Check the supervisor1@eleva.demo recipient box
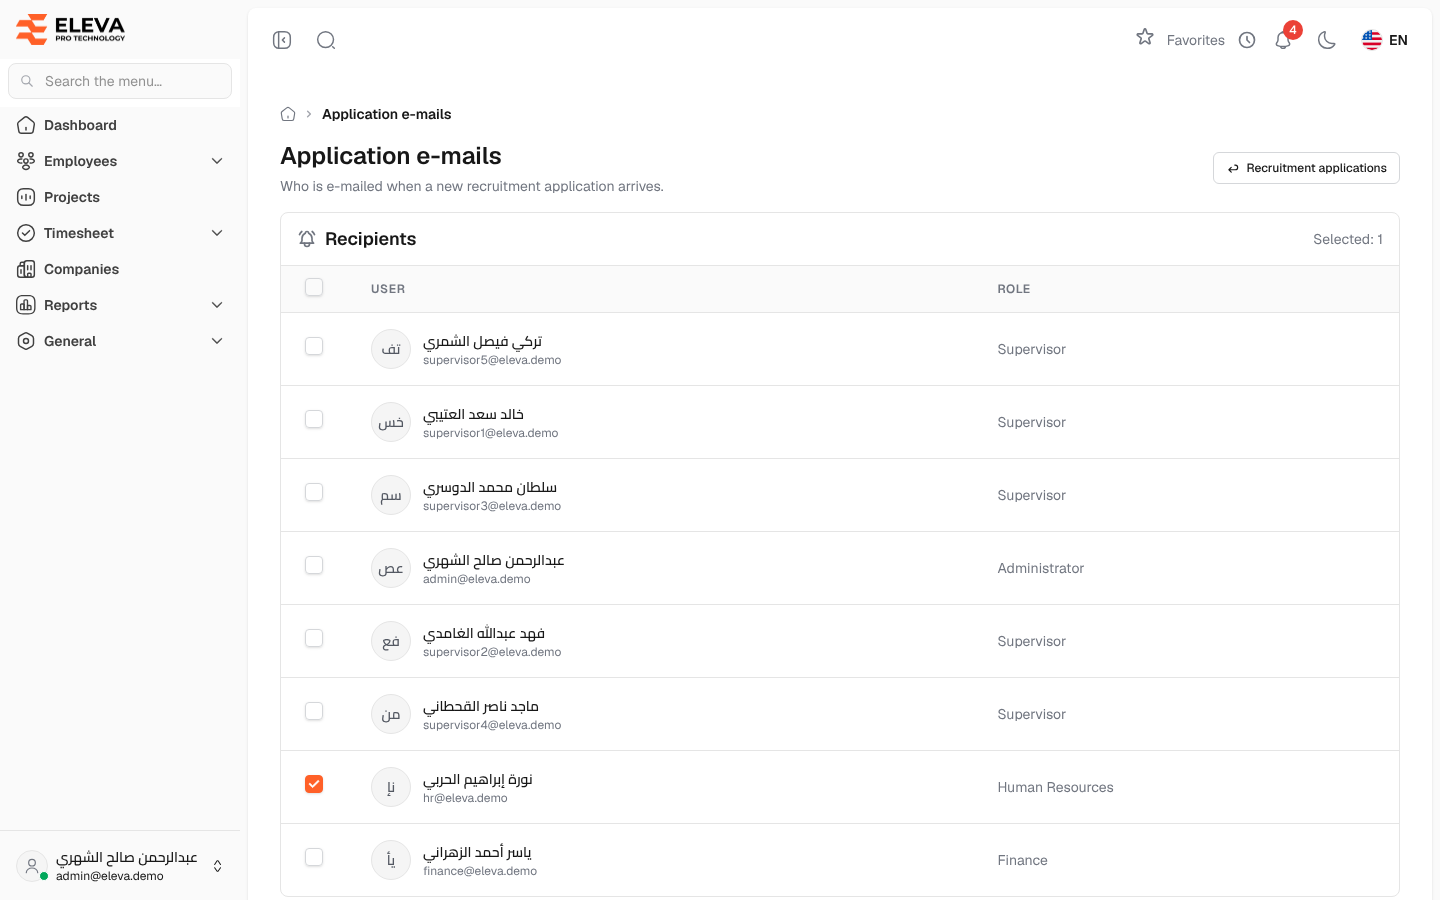Viewport: 1440px width, 900px height. [314, 419]
